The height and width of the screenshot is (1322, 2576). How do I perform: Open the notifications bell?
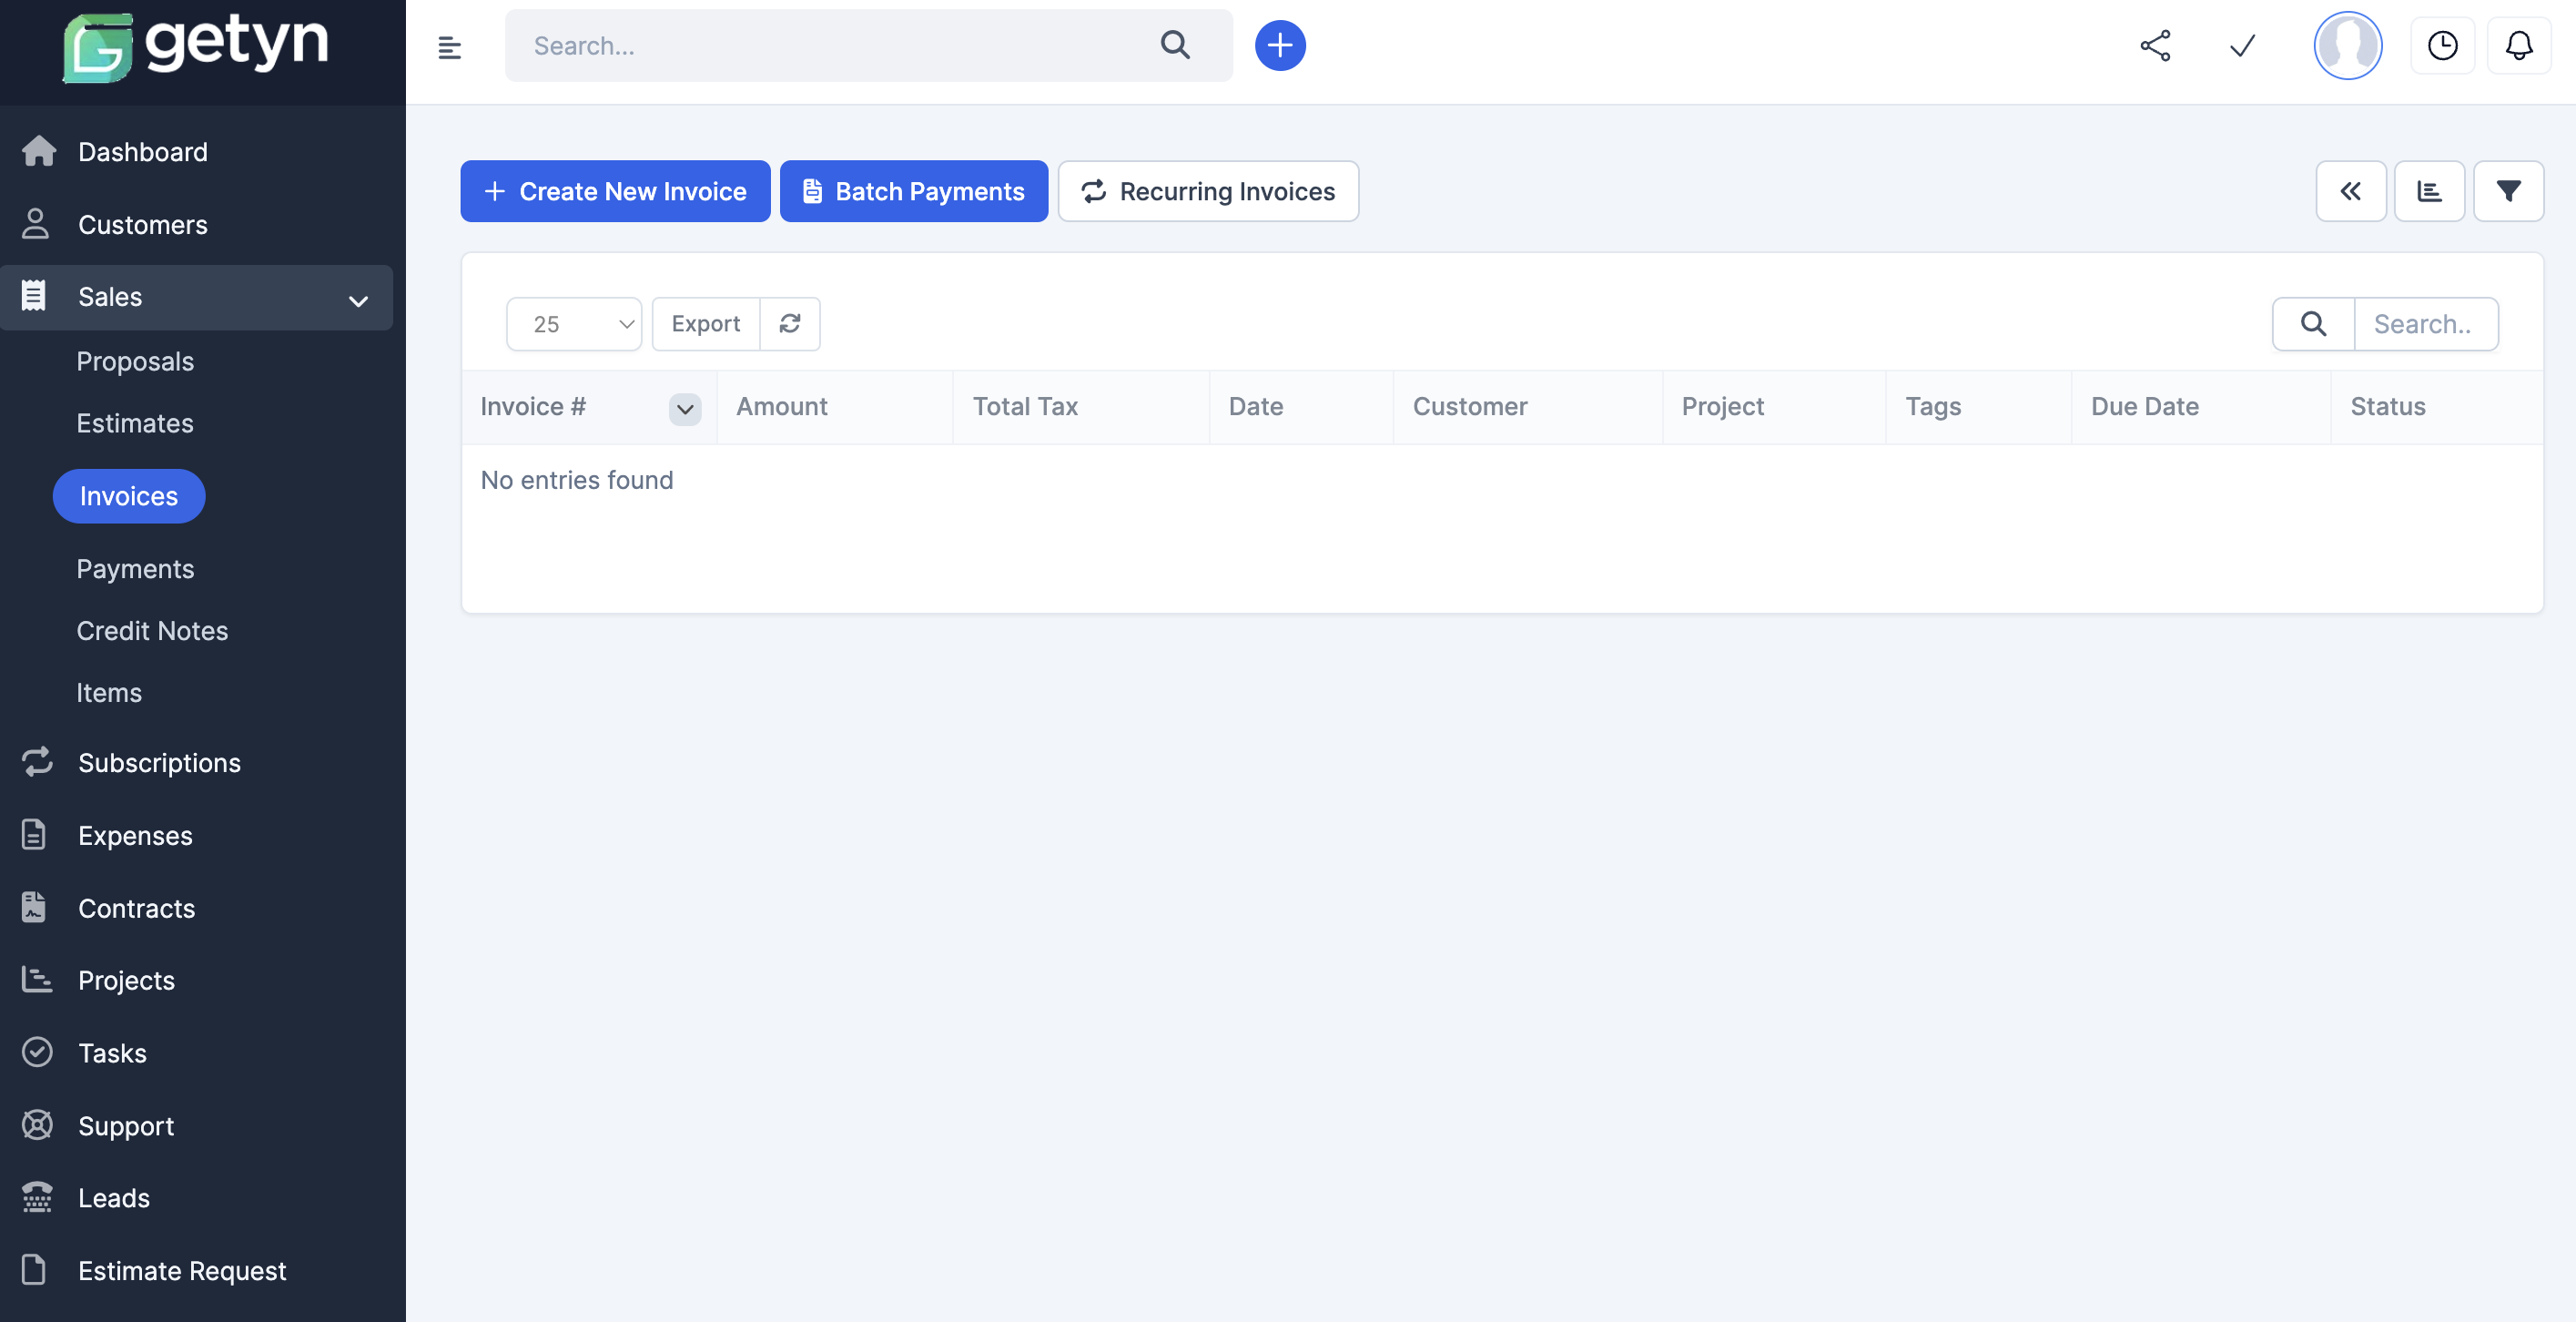coord(2519,45)
